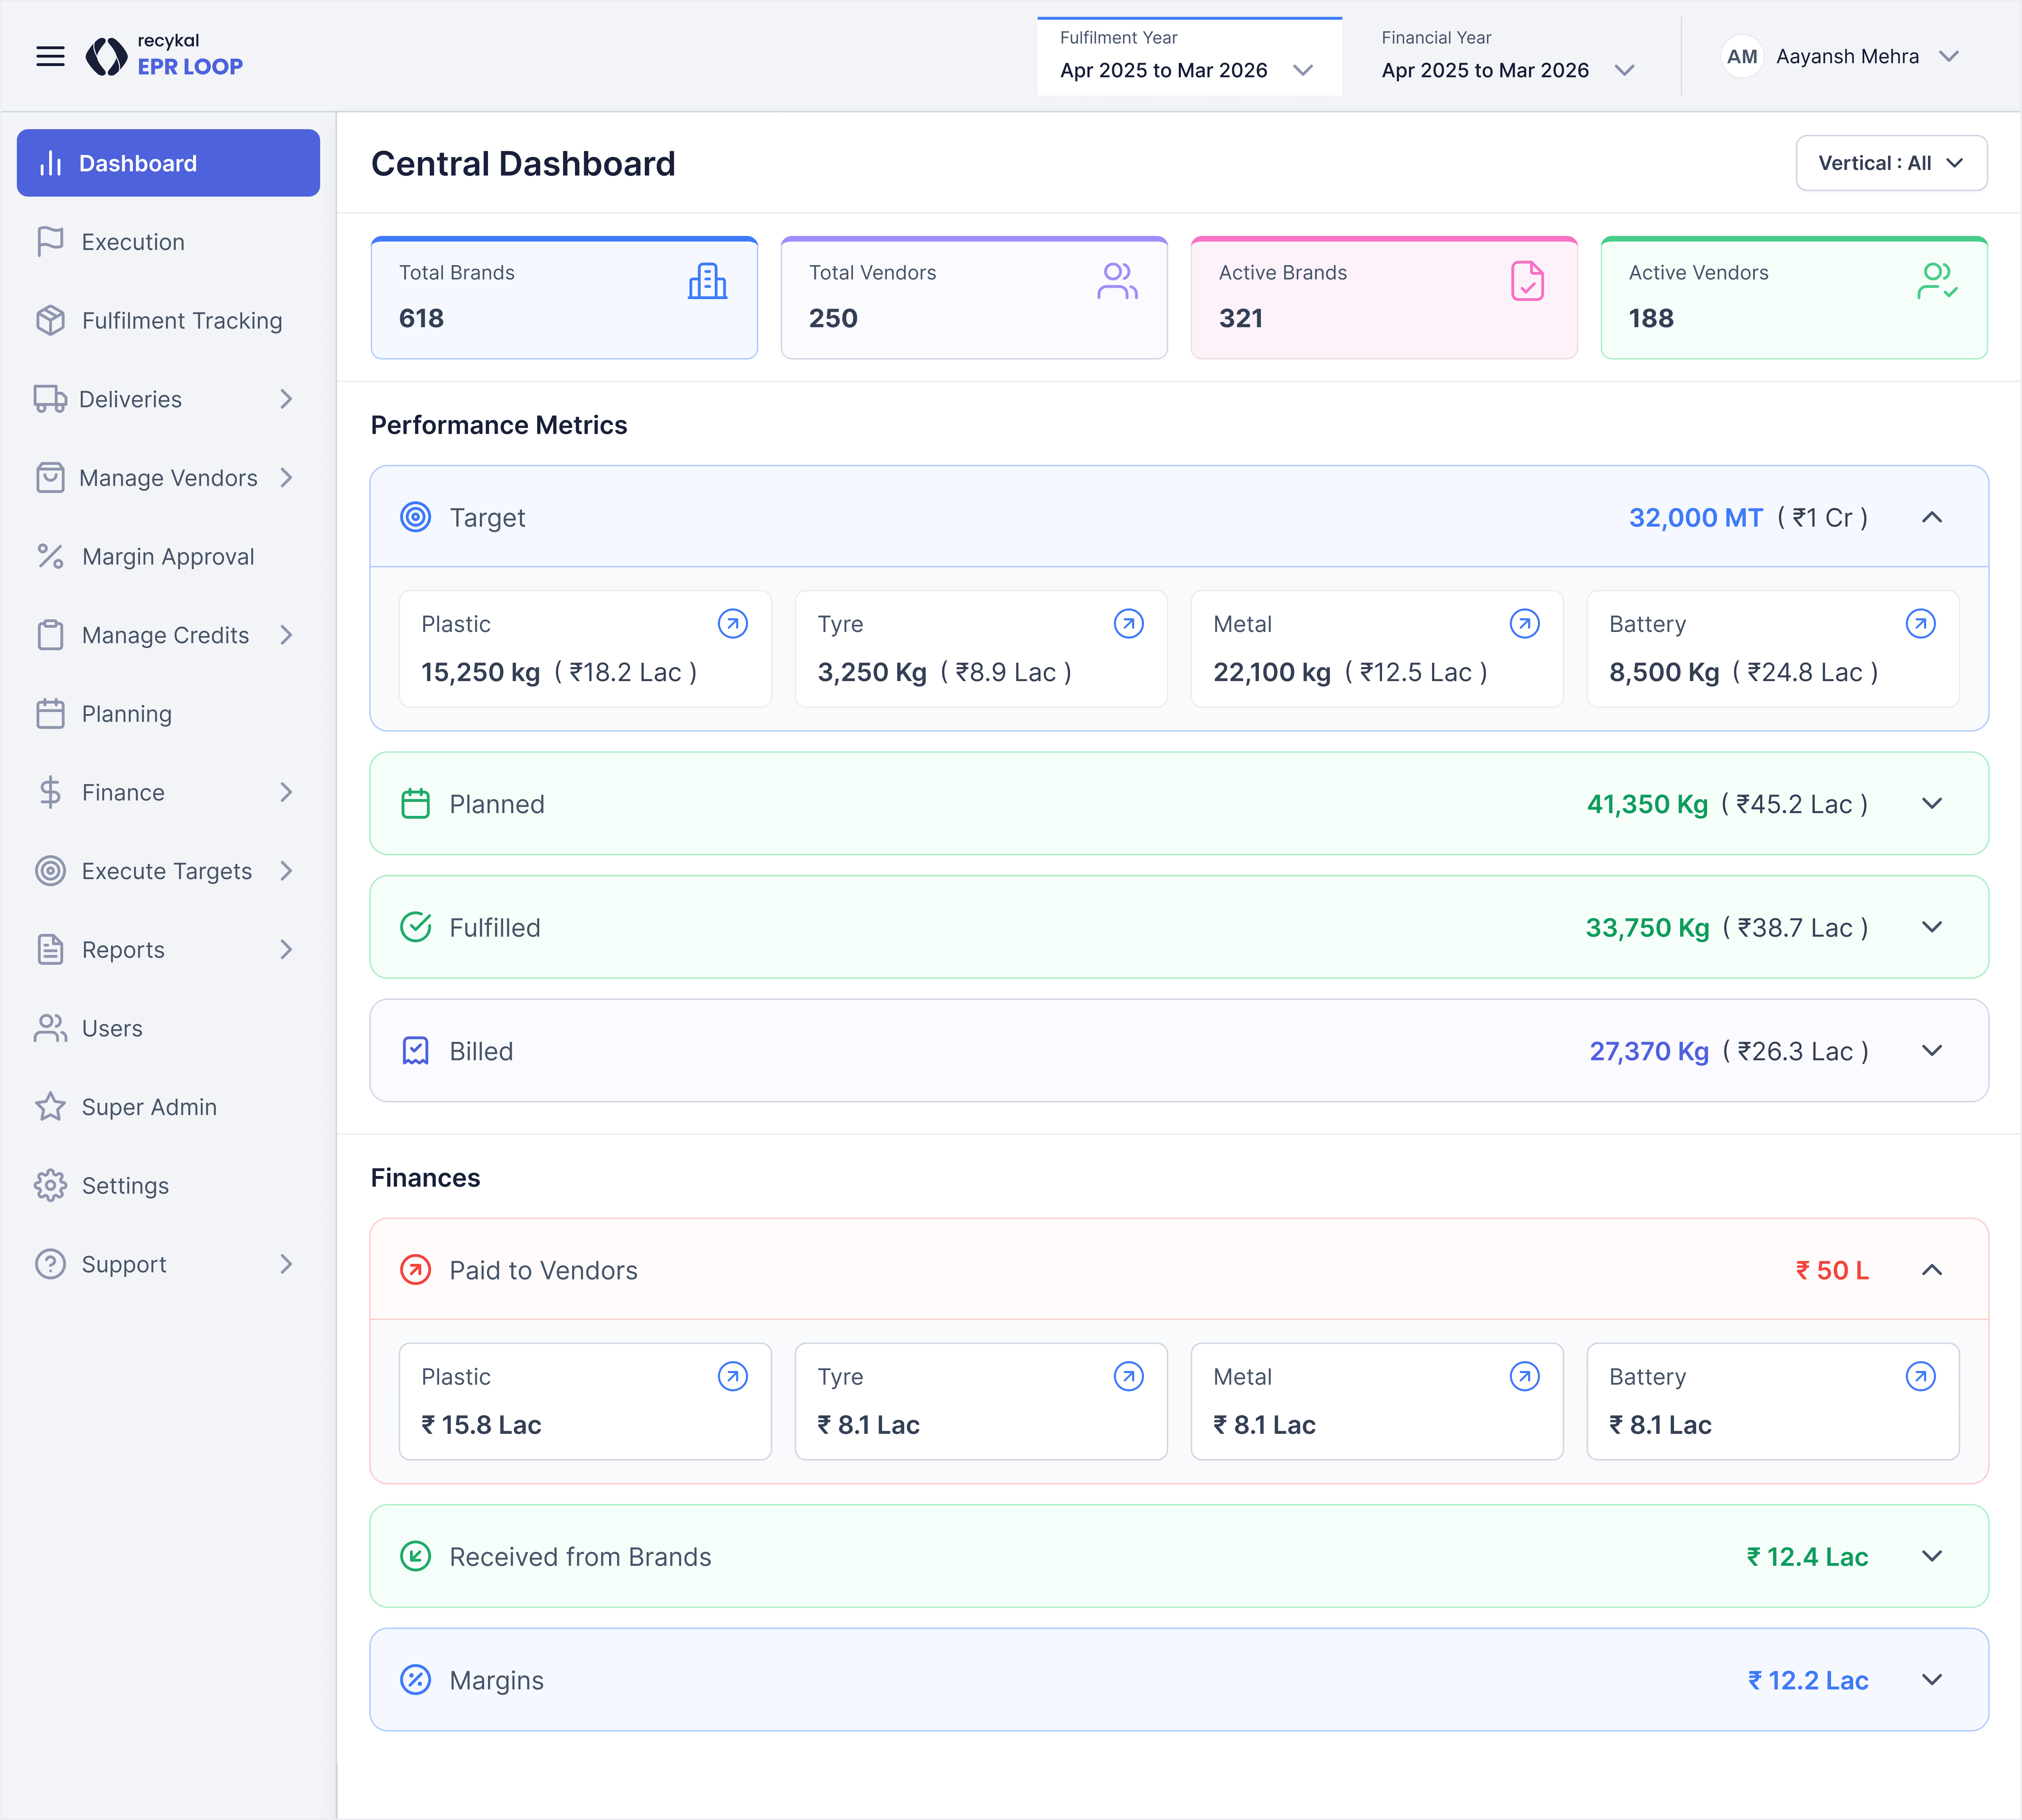Open Plastic target details arrow icon

click(732, 624)
